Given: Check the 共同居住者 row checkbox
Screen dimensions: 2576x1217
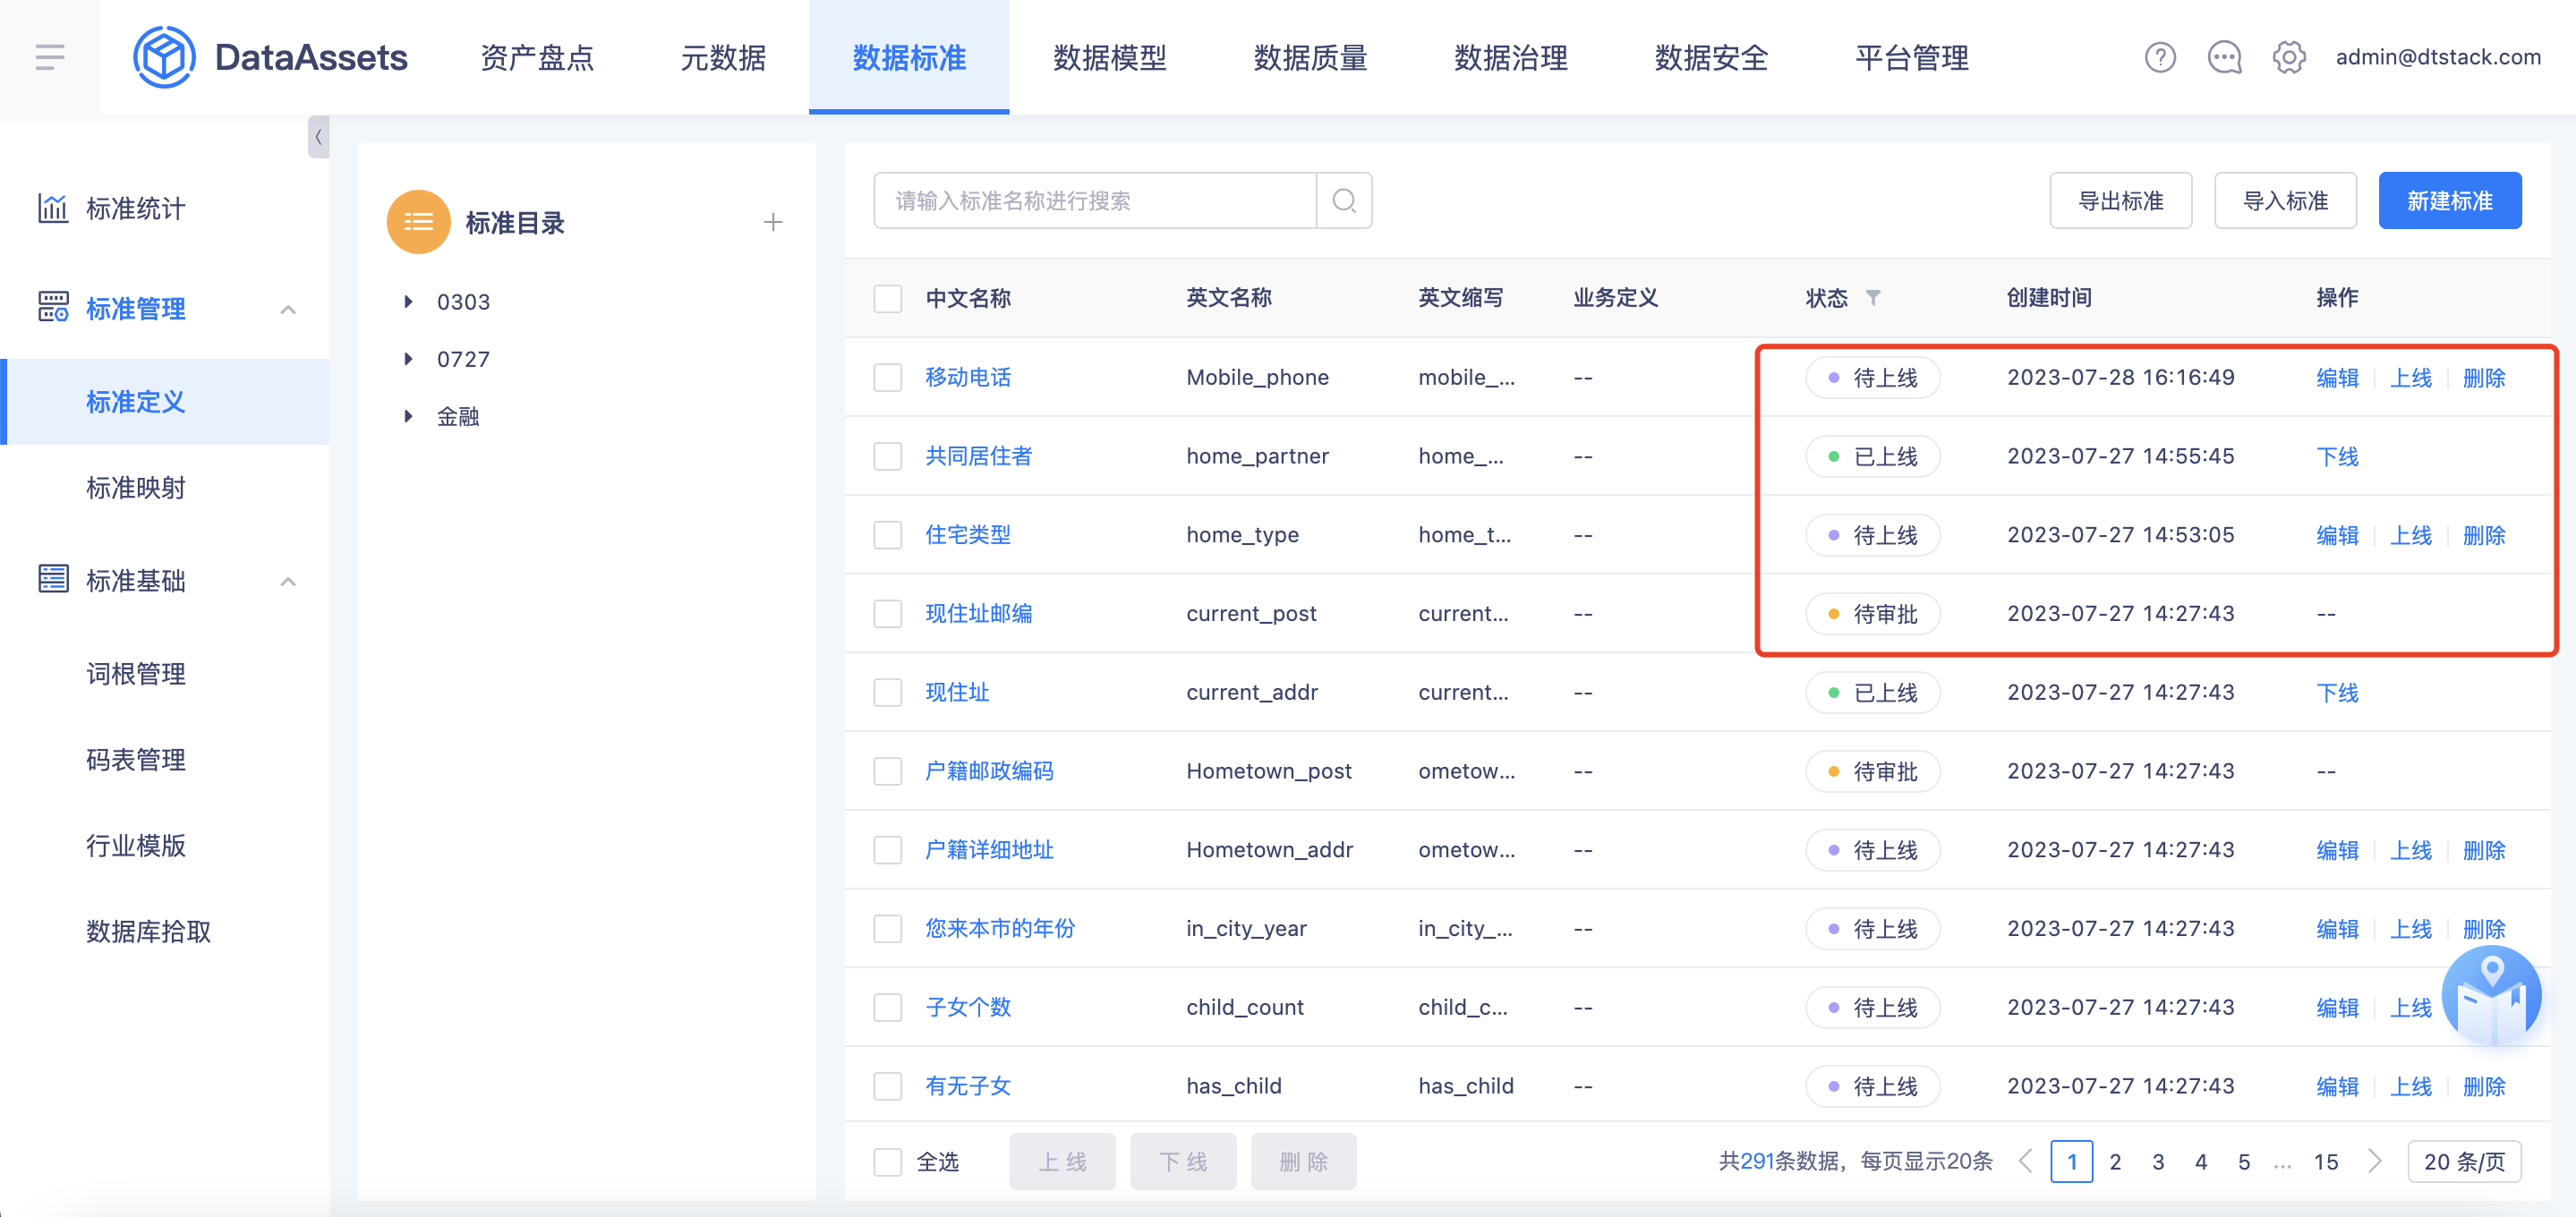Looking at the screenshot, I should 887,456.
